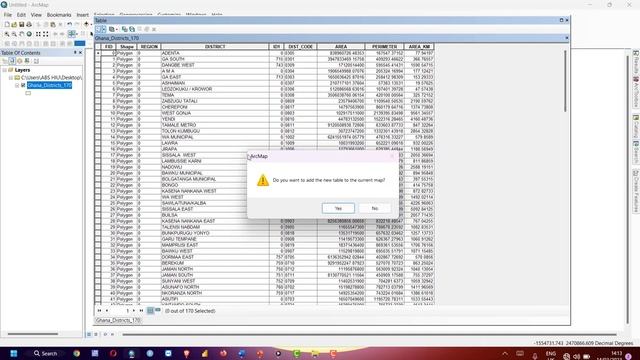Click the blue color box in toolbar
The width and height of the screenshot is (640, 360).
pyautogui.click(x=80, y=43)
